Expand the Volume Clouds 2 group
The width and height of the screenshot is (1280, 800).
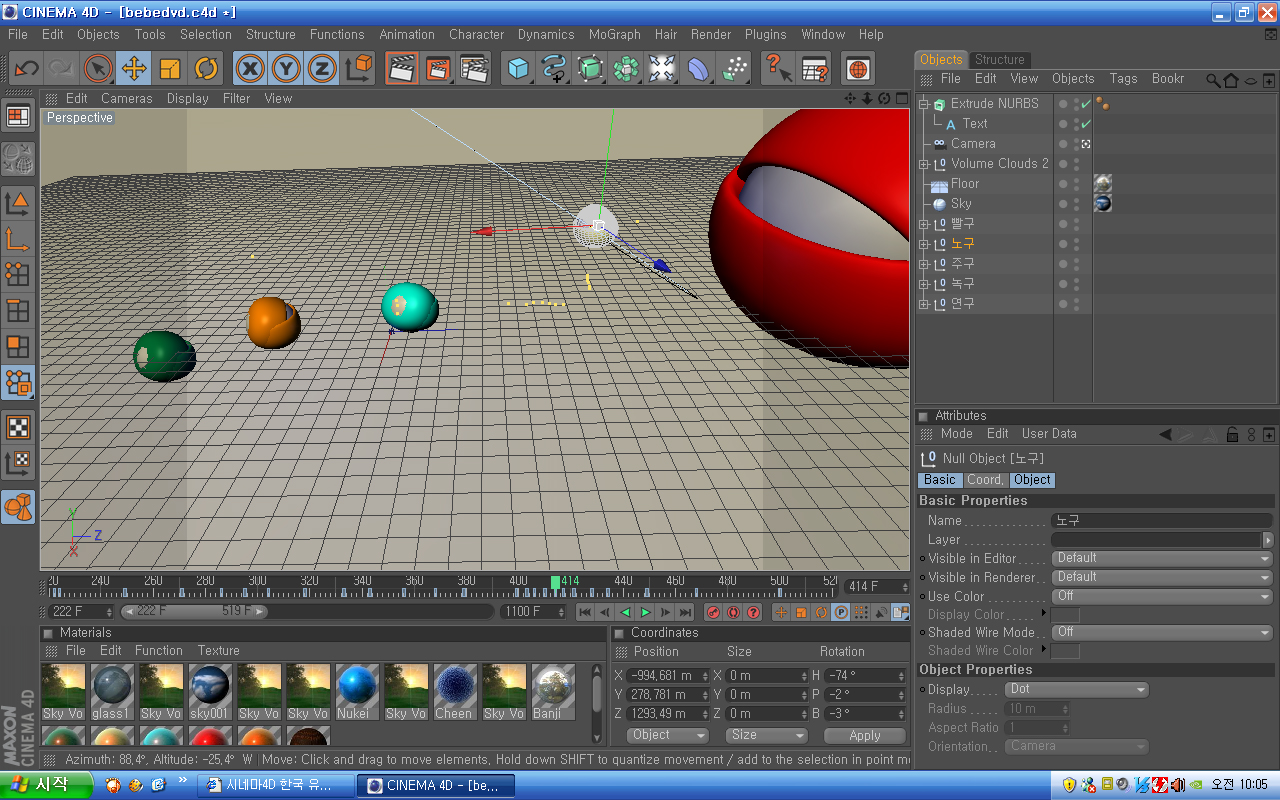924,163
